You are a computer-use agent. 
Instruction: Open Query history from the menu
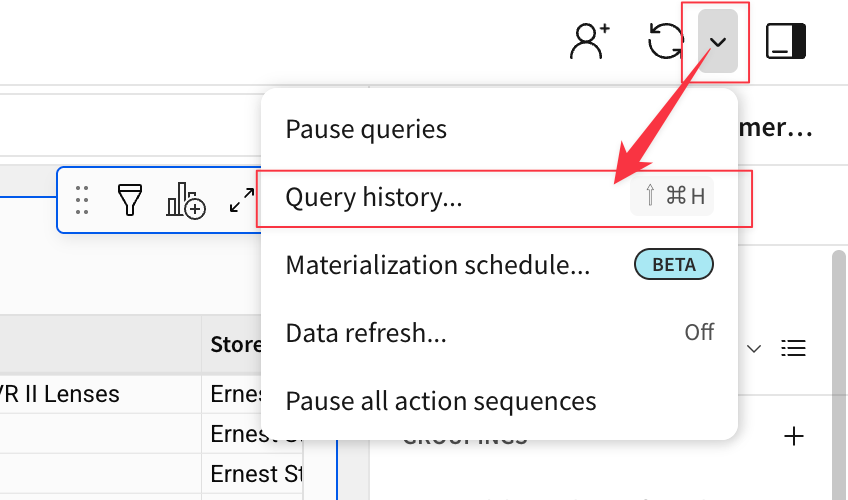[x=374, y=197]
